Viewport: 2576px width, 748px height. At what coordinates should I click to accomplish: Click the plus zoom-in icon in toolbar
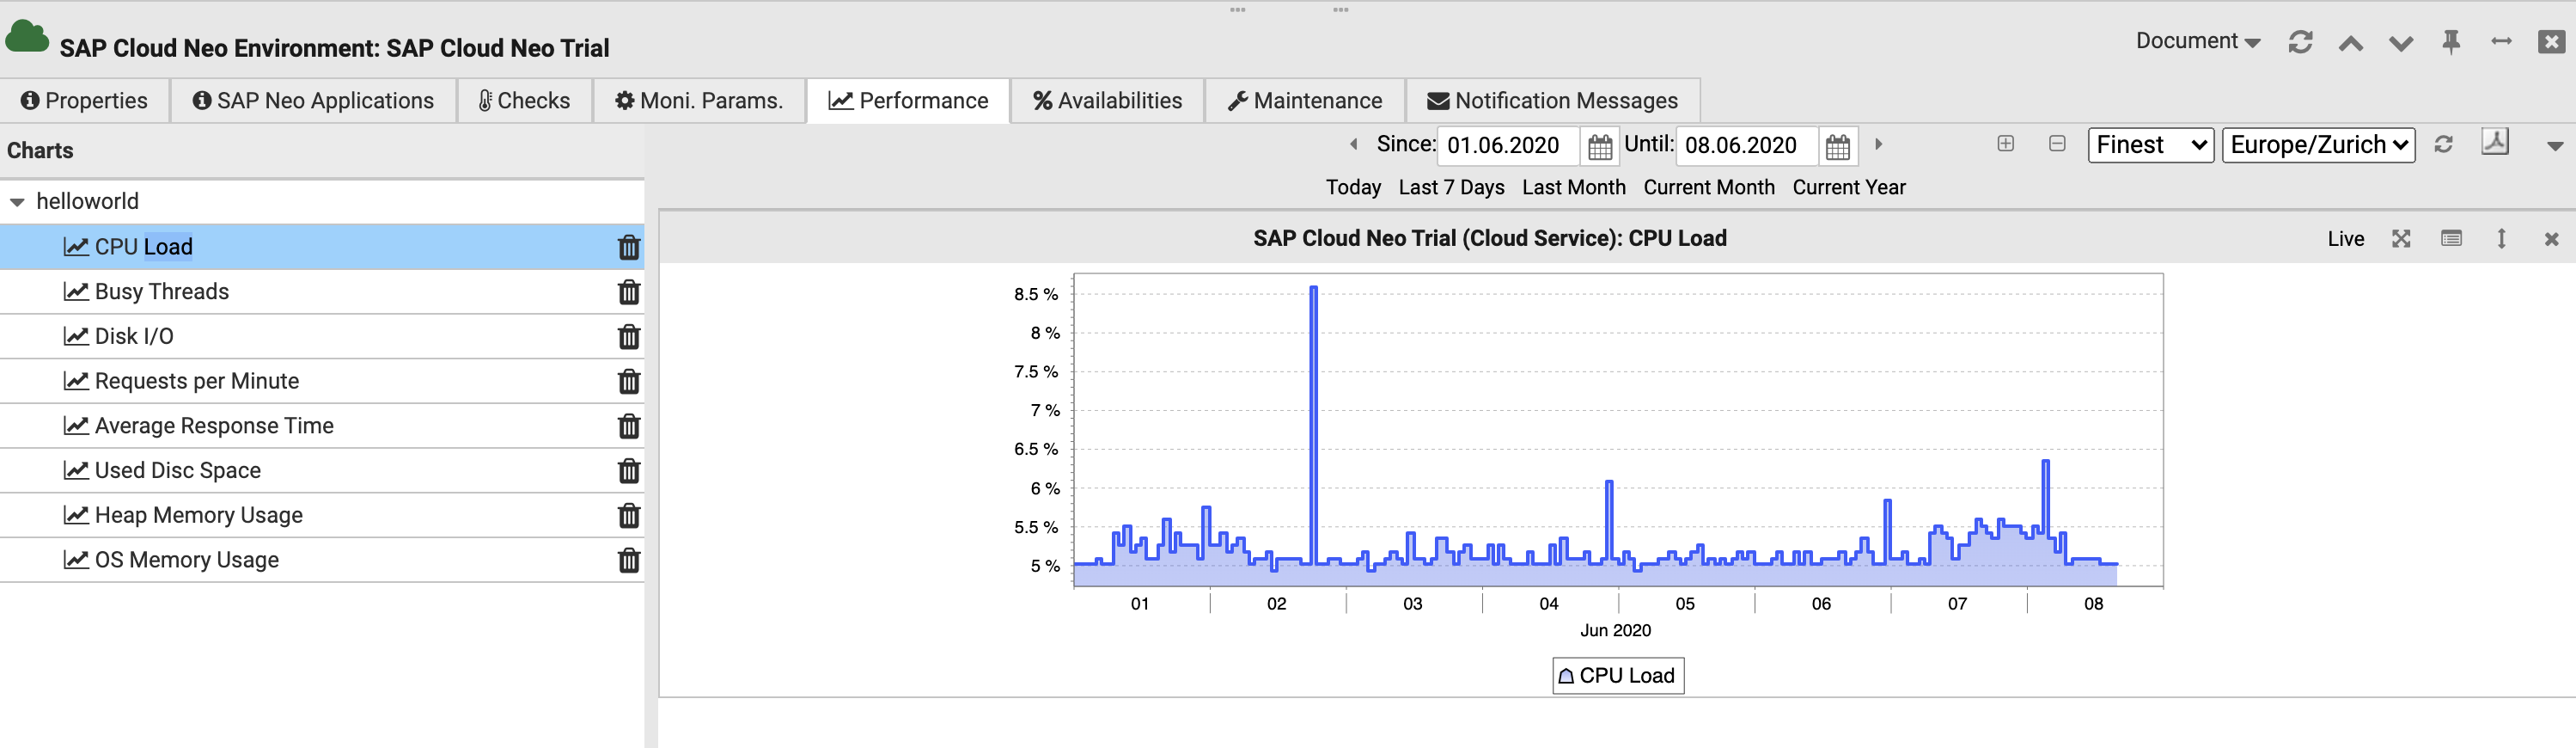pos(2005,144)
